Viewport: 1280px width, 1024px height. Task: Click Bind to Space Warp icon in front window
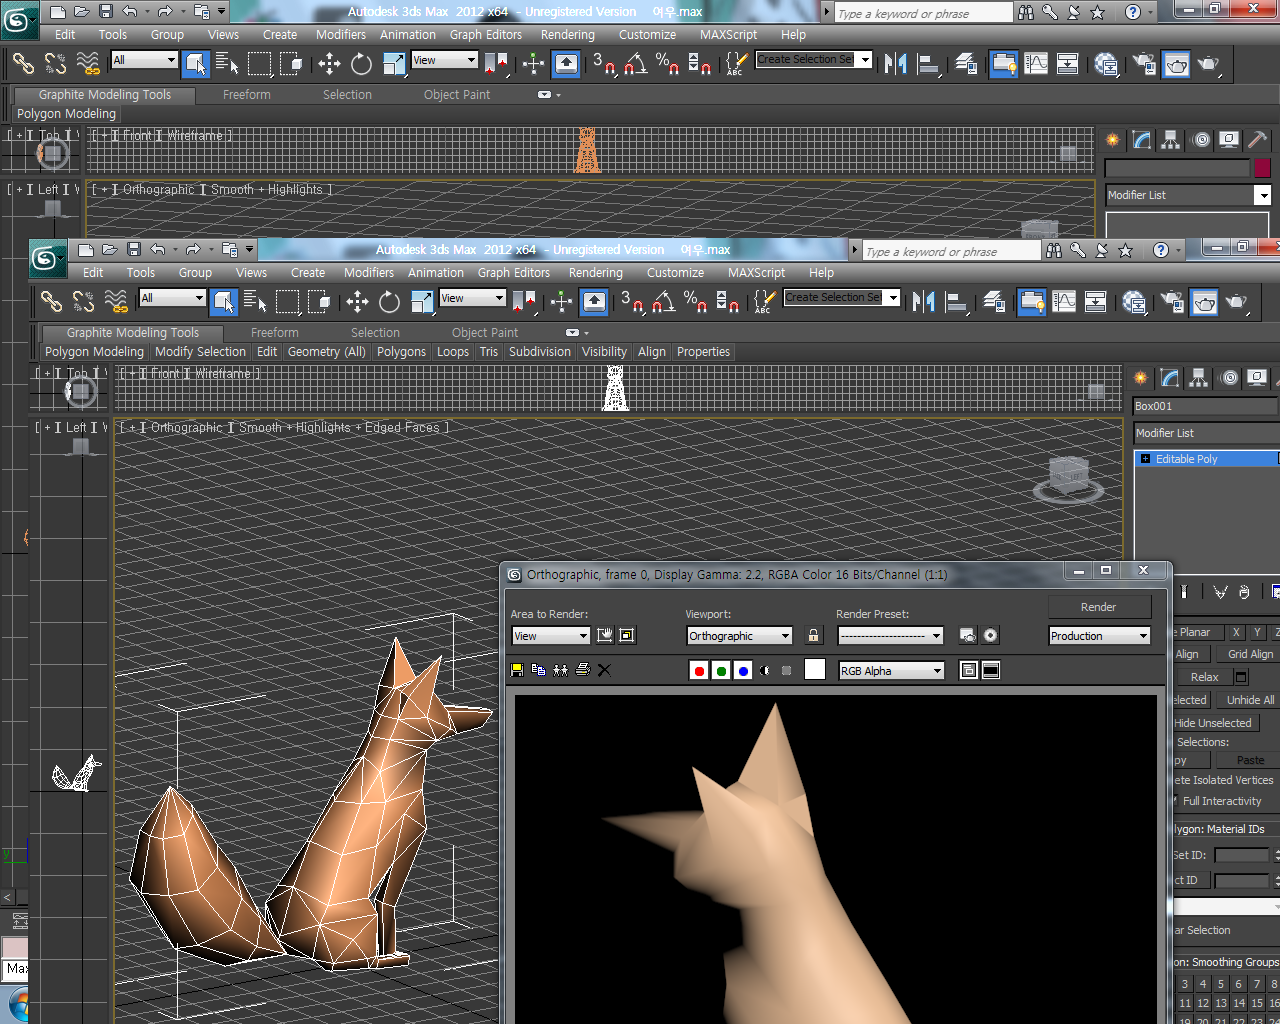116,301
